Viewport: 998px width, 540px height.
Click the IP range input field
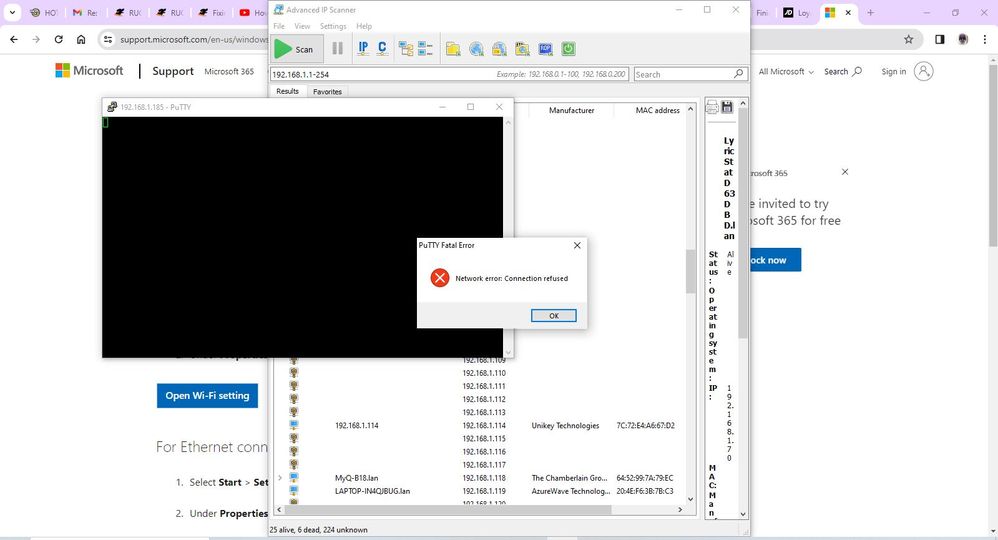tap(380, 74)
